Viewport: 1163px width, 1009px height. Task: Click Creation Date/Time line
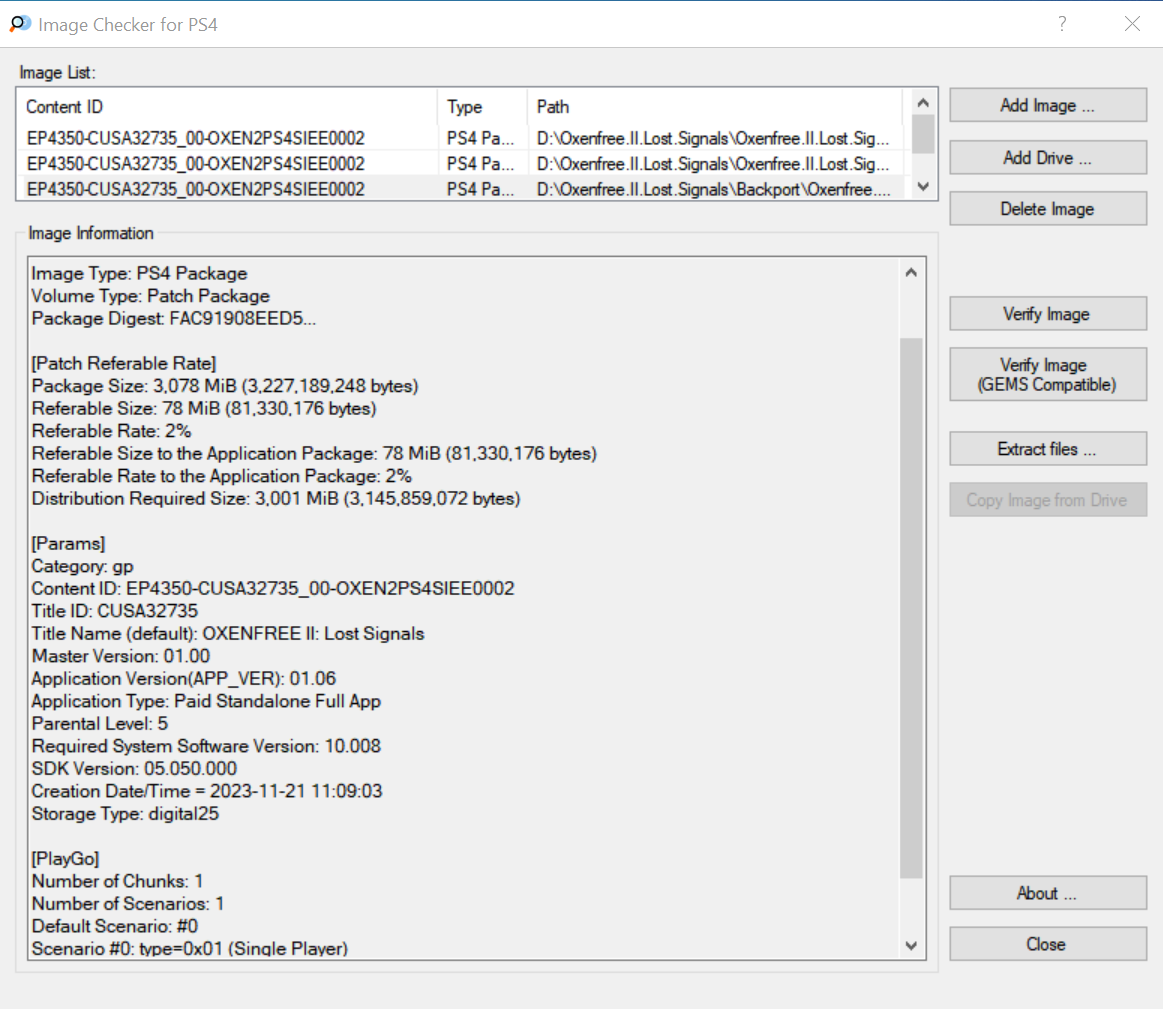(207, 791)
